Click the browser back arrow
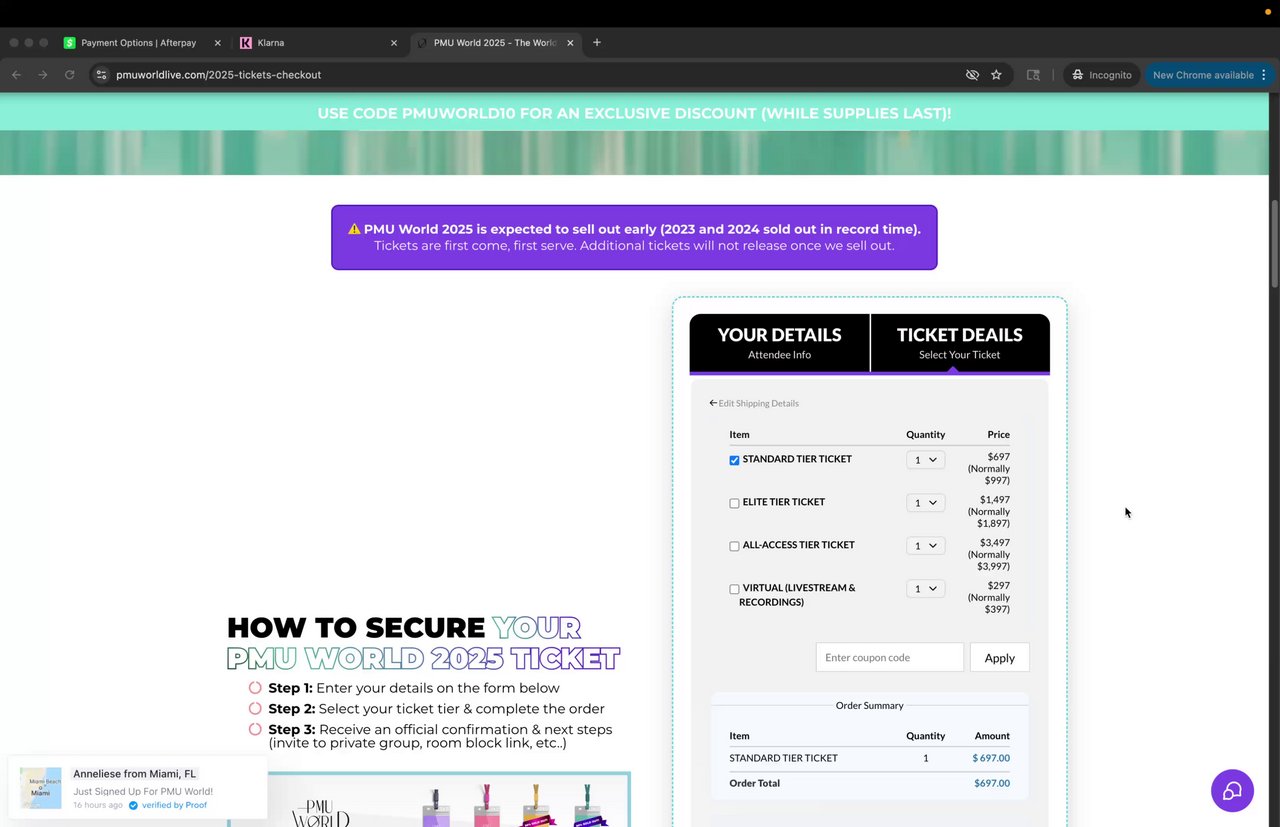The image size is (1280, 827). [16, 75]
